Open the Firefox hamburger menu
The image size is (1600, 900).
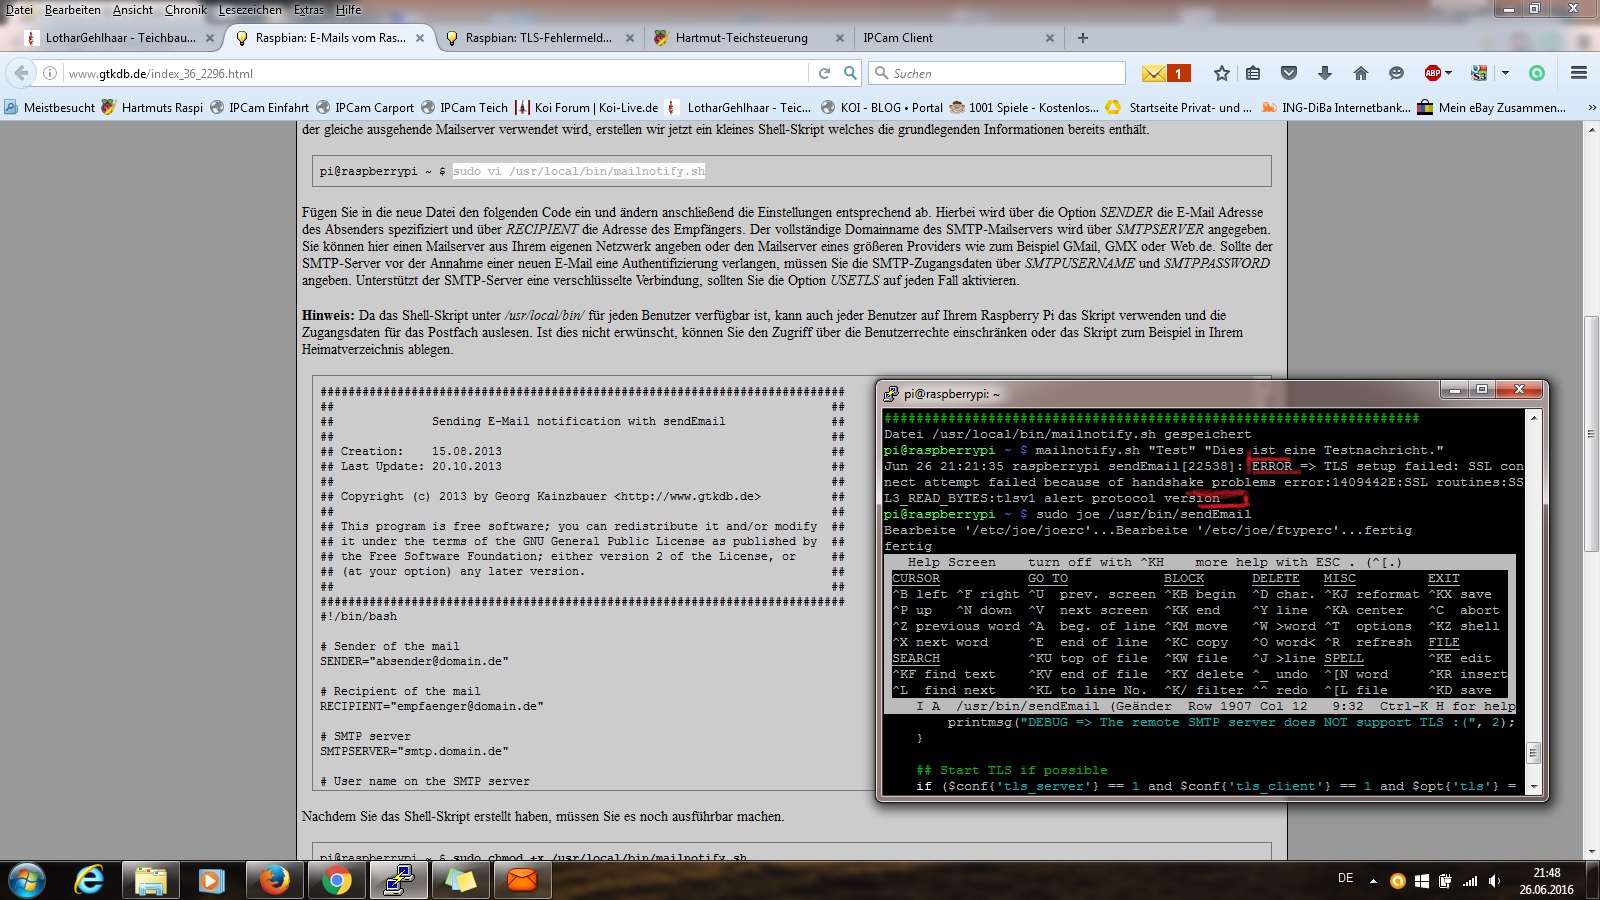(1579, 73)
